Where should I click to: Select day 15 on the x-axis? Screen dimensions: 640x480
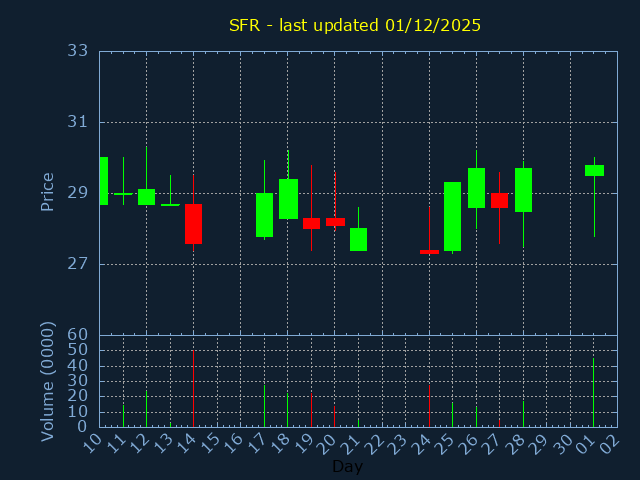click(212, 442)
